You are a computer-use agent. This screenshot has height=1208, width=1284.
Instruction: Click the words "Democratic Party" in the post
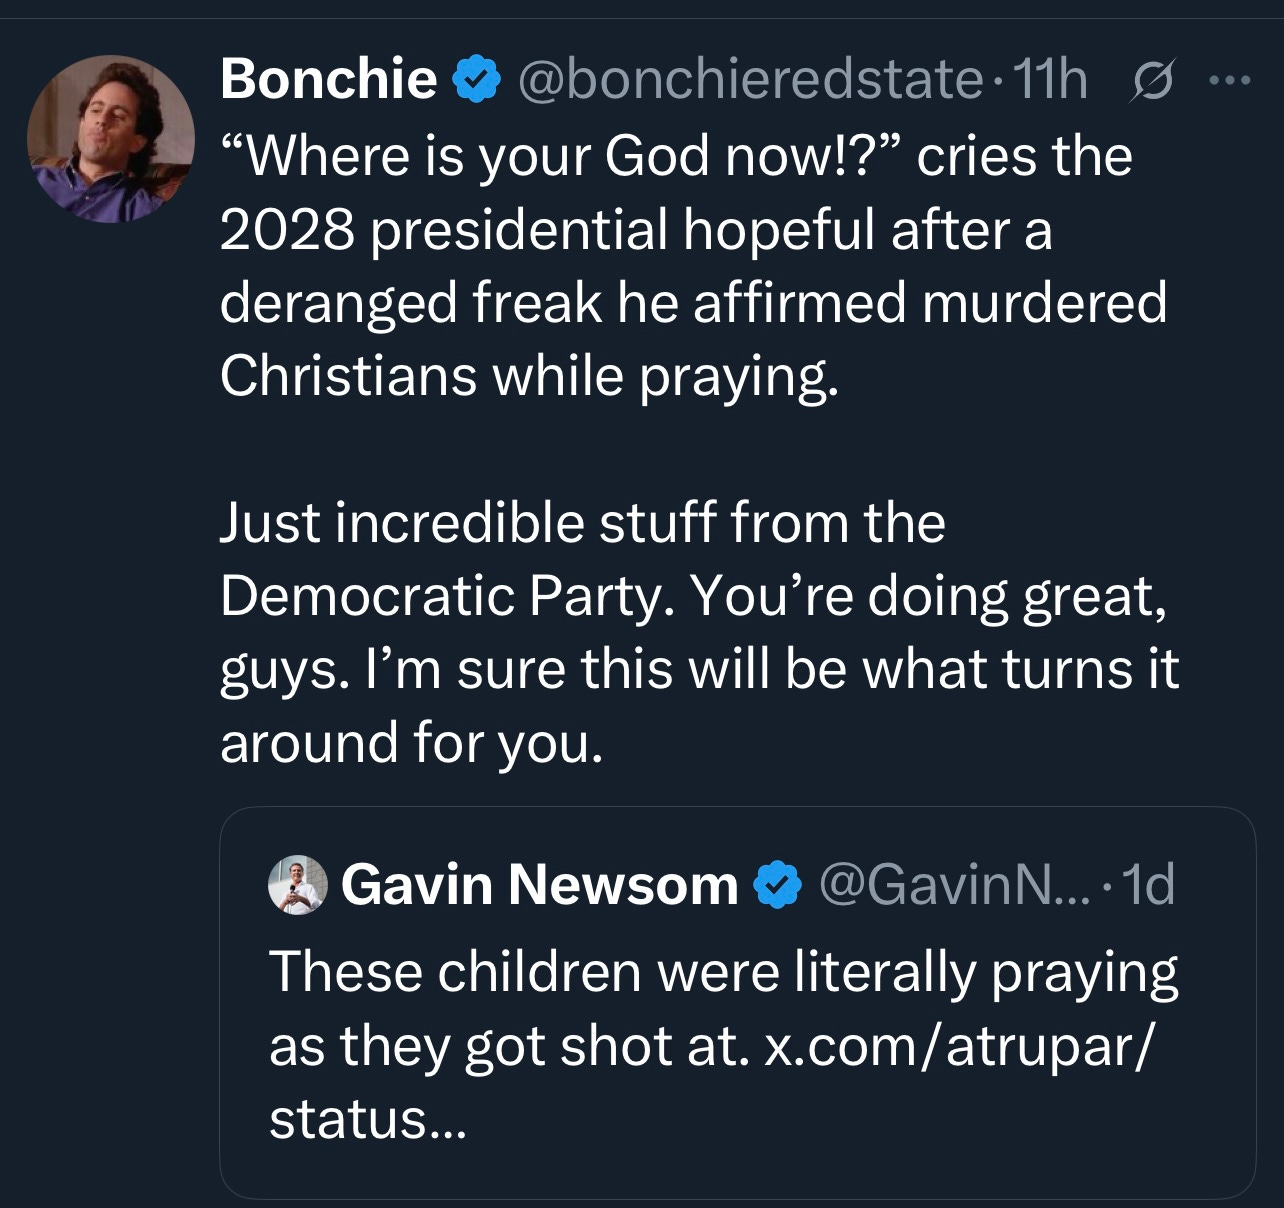click(438, 597)
